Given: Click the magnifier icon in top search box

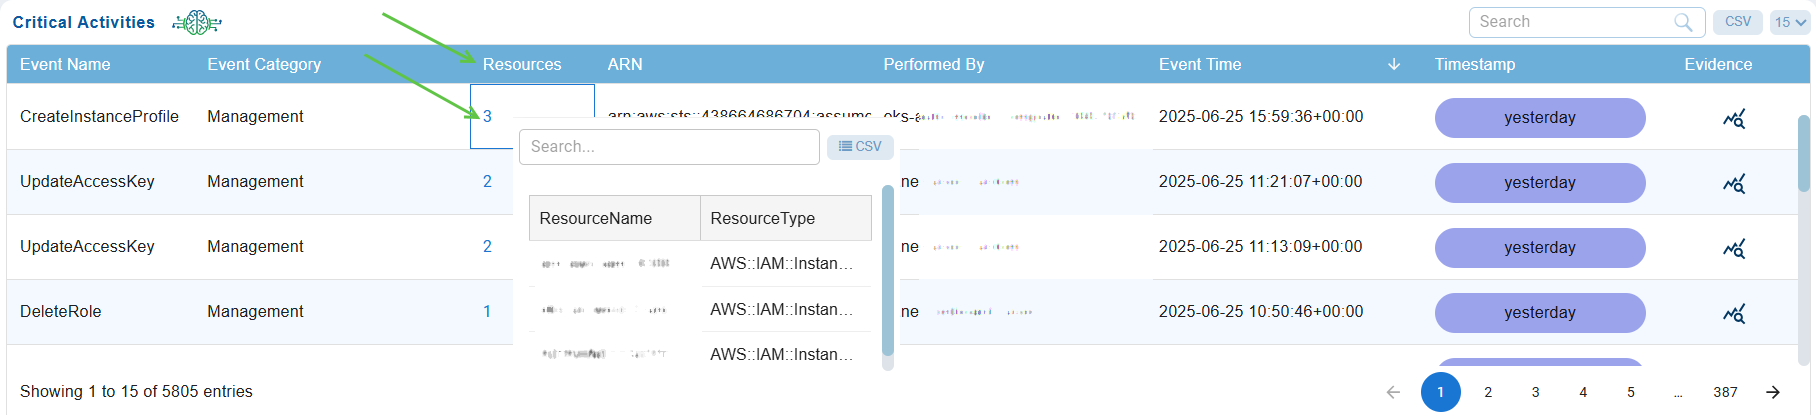Looking at the screenshot, I should tap(1683, 22).
